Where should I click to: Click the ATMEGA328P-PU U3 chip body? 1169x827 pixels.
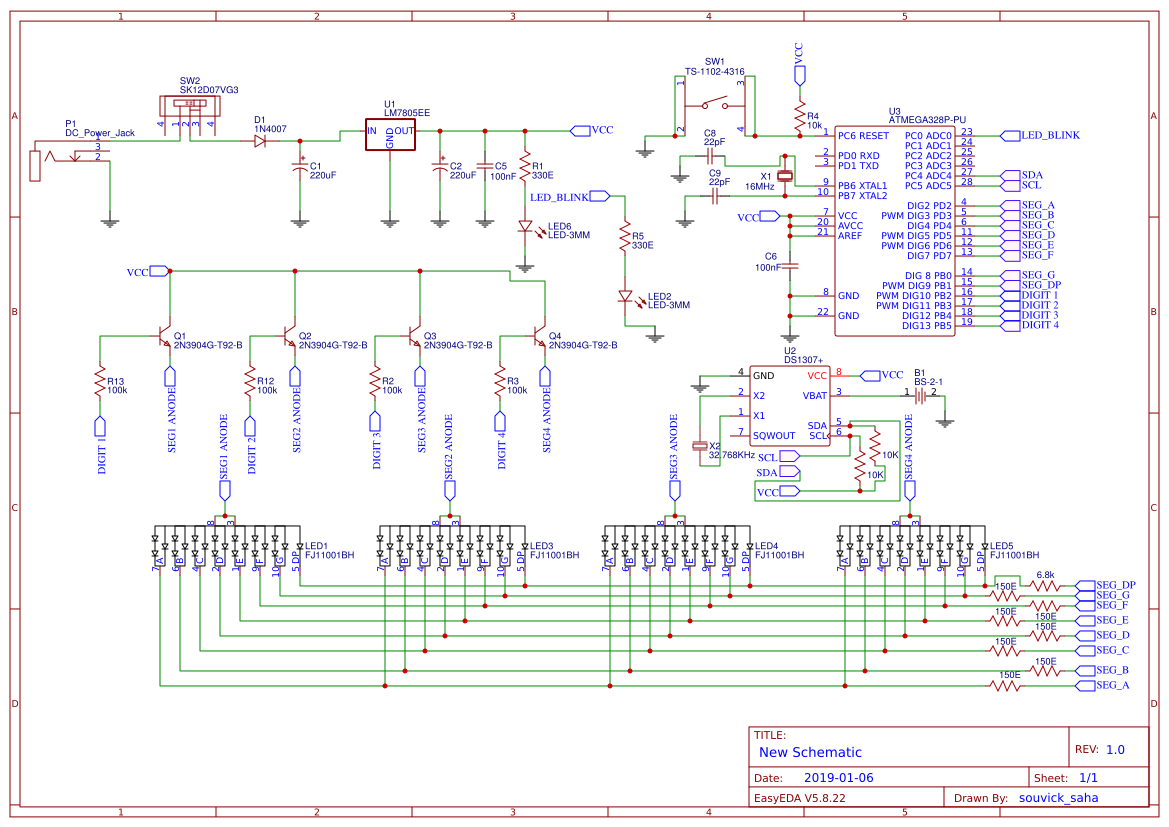coord(895,230)
